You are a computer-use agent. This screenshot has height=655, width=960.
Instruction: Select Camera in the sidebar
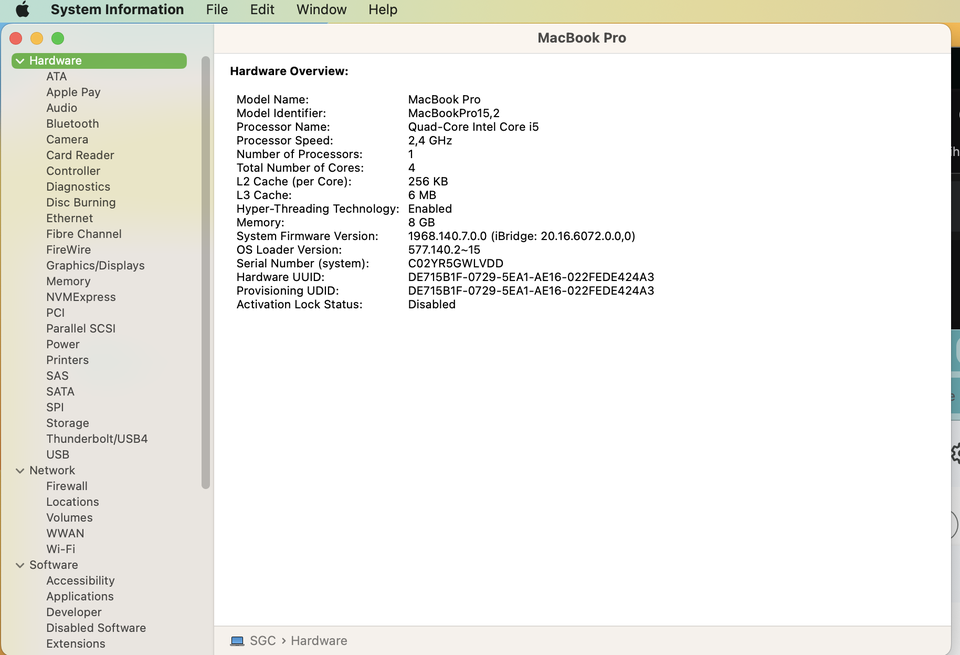[x=67, y=140]
